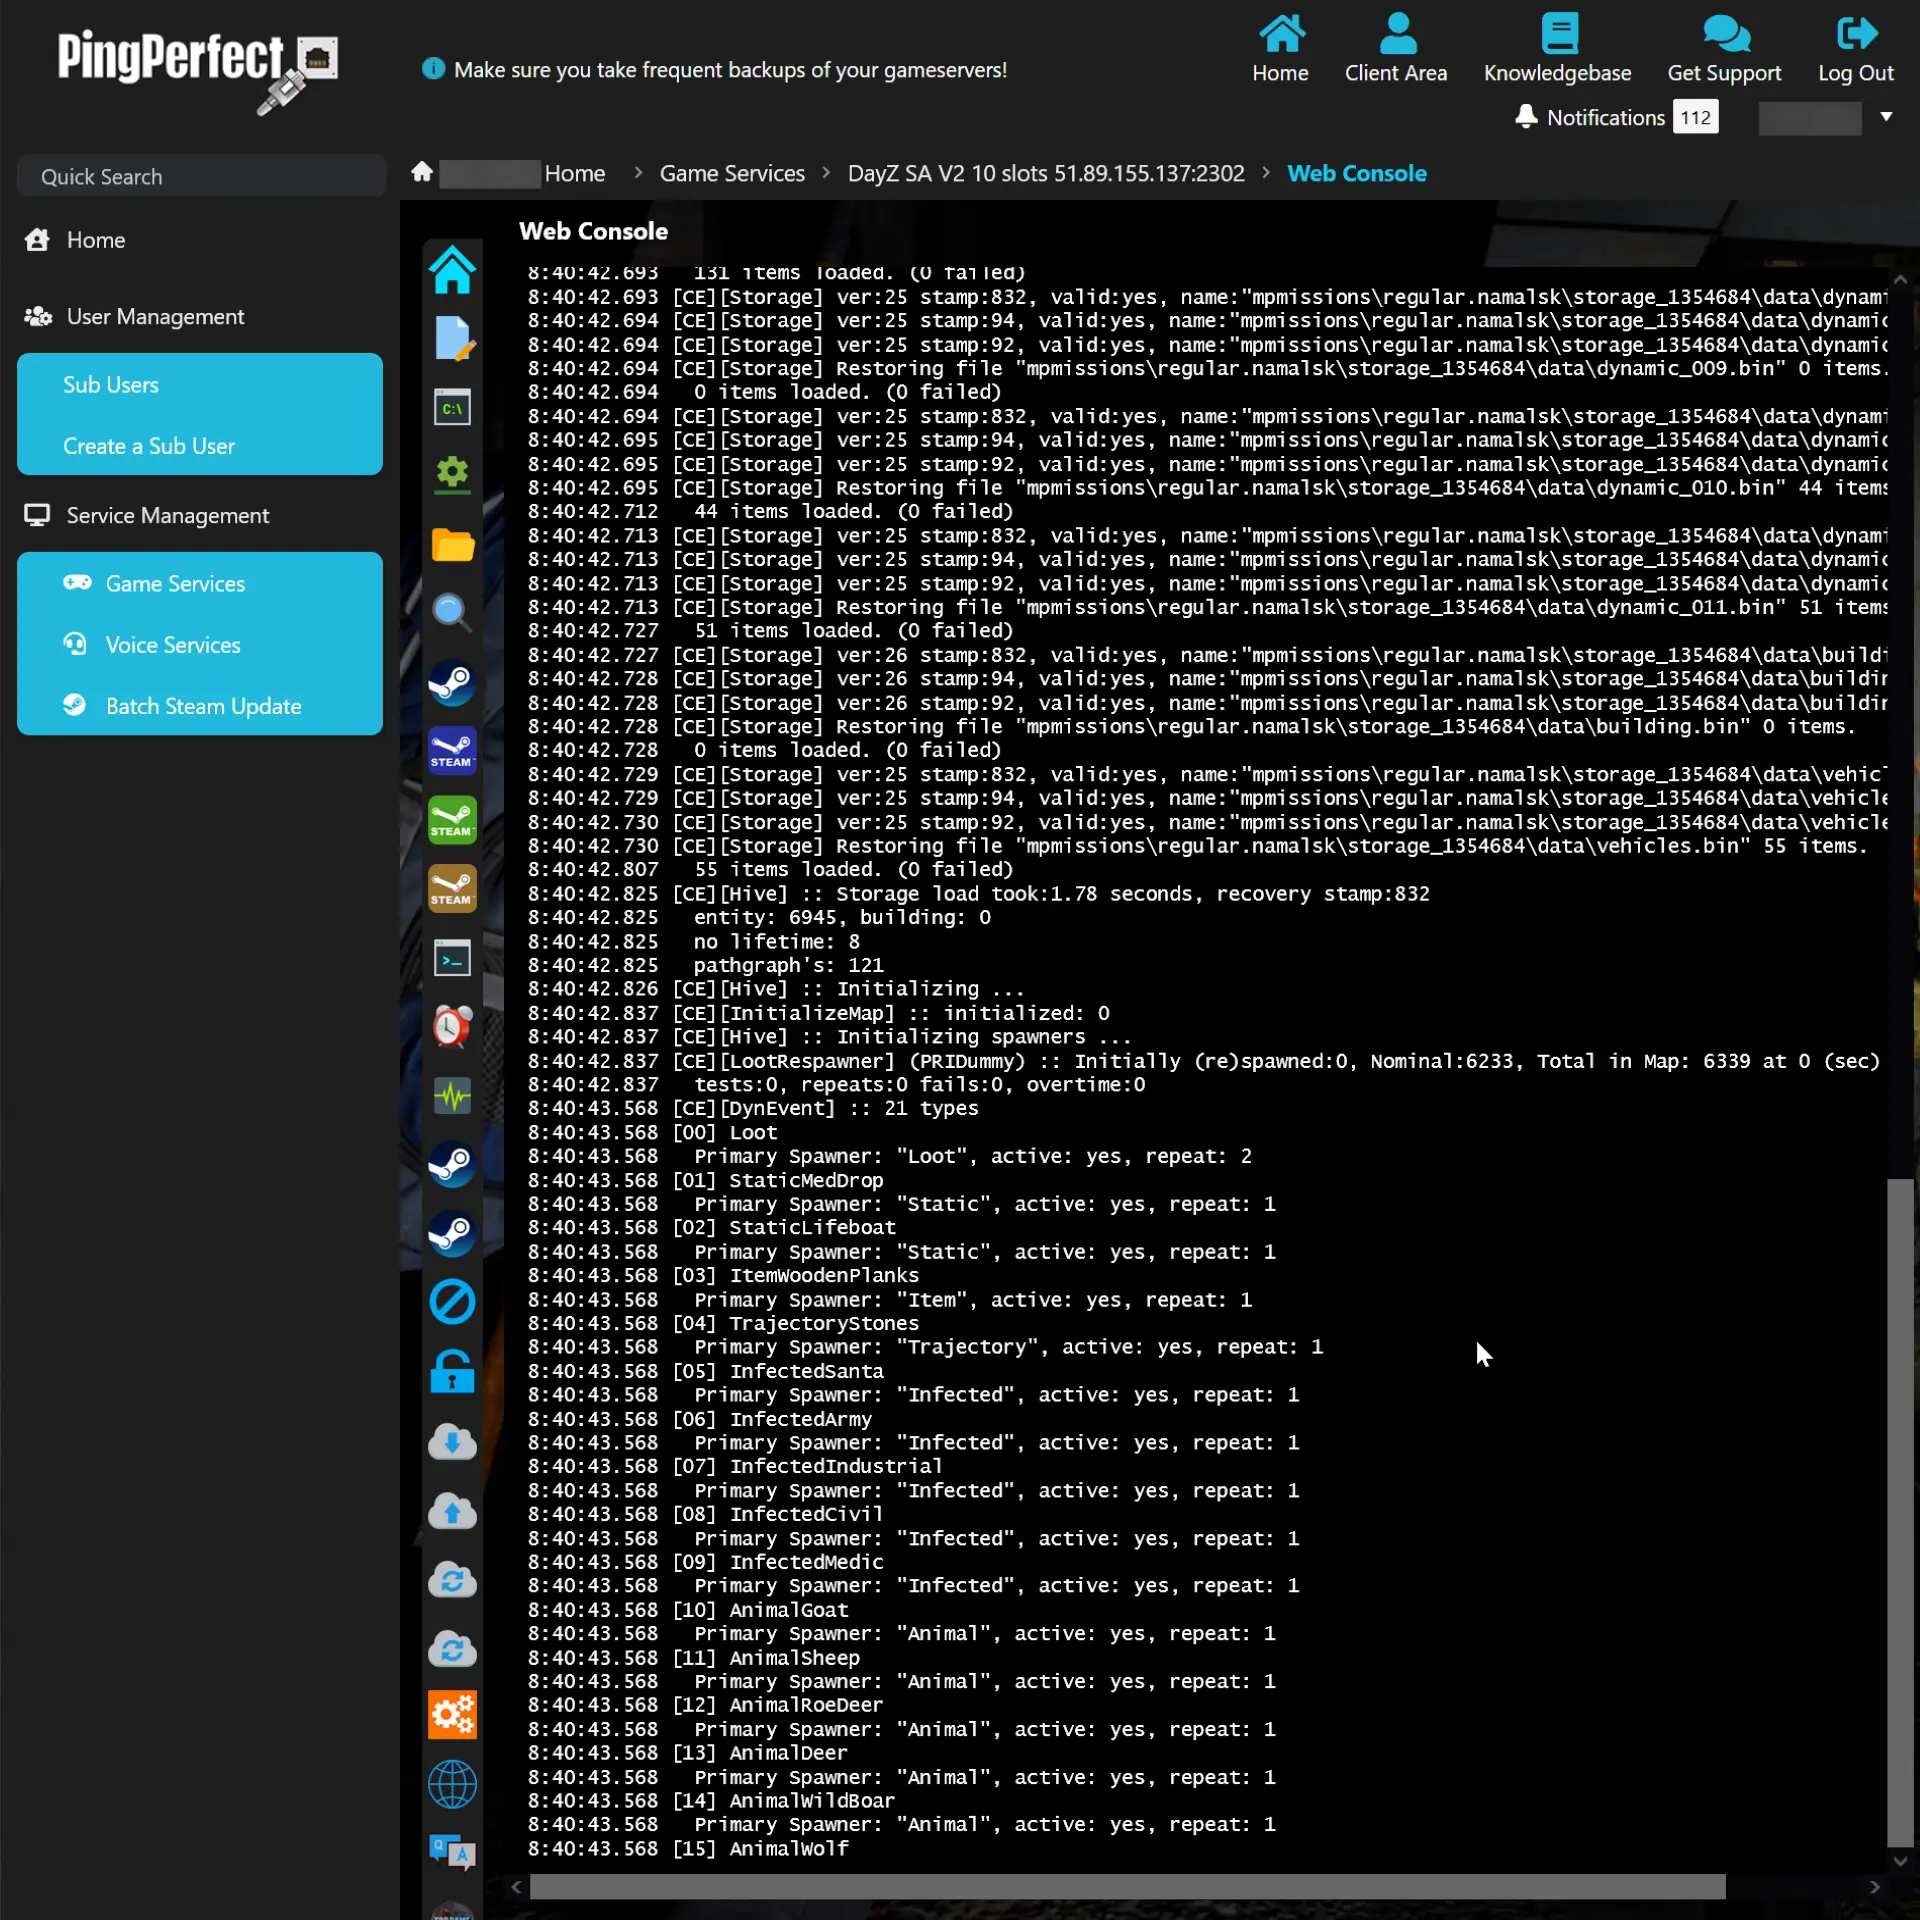Open Batch Steam Update from sidebar
Screen dimensions: 1920x1920
(x=203, y=706)
